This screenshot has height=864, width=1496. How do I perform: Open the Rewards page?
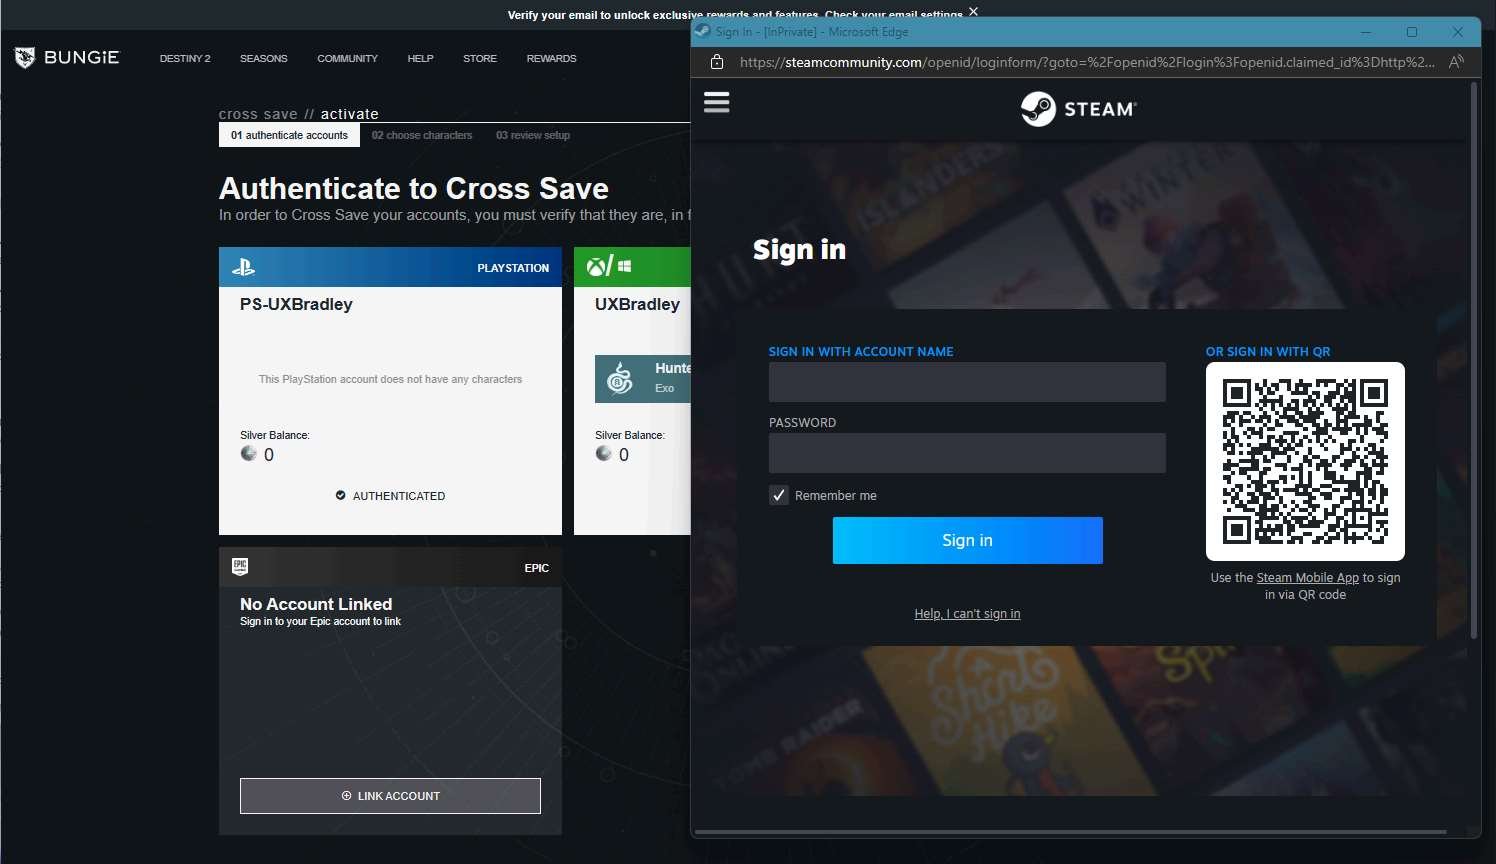tap(551, 58)
